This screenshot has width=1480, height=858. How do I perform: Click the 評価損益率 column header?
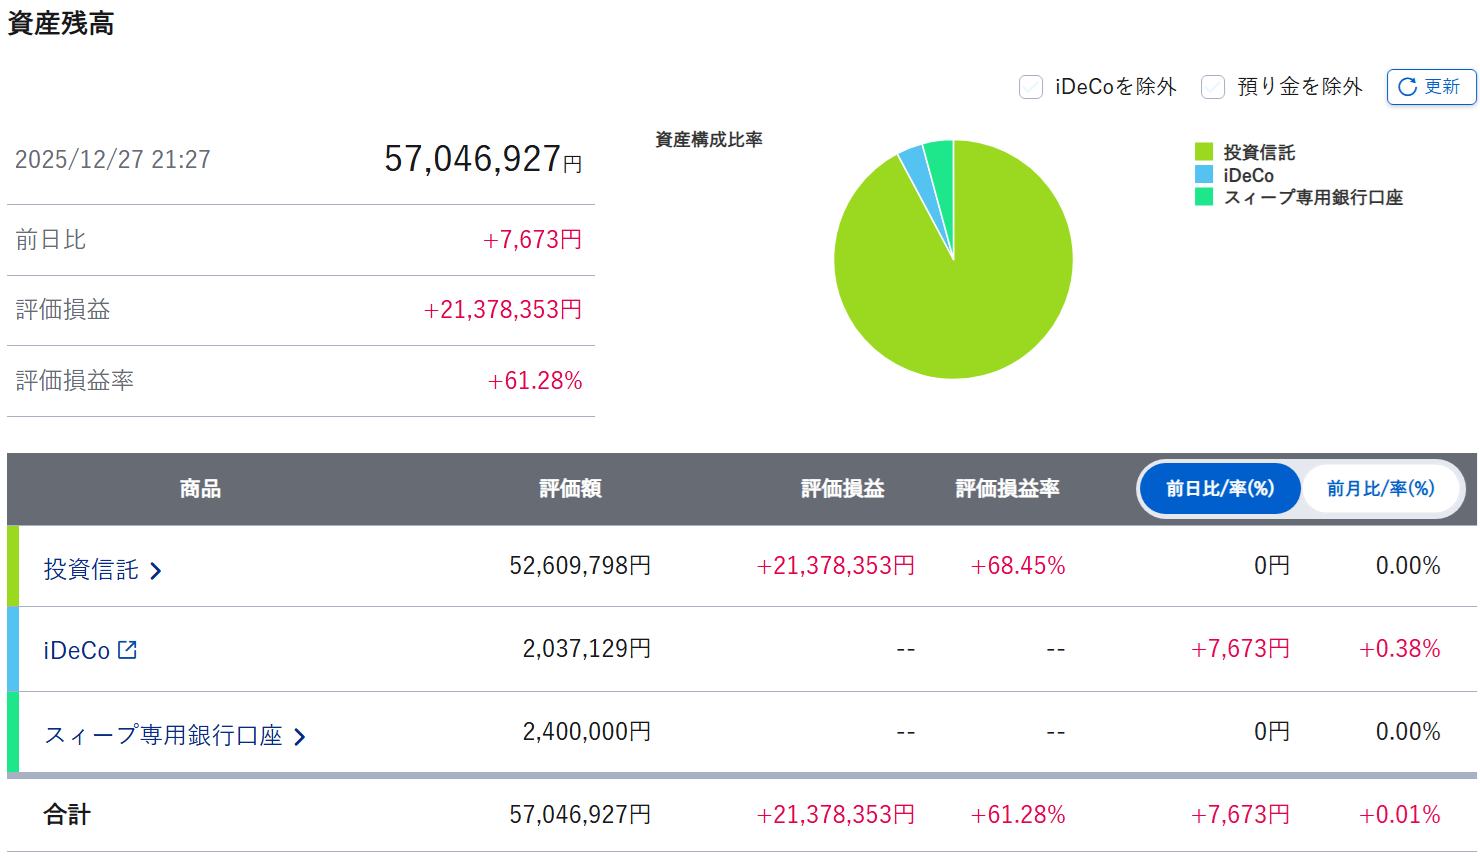point(1007,489)
